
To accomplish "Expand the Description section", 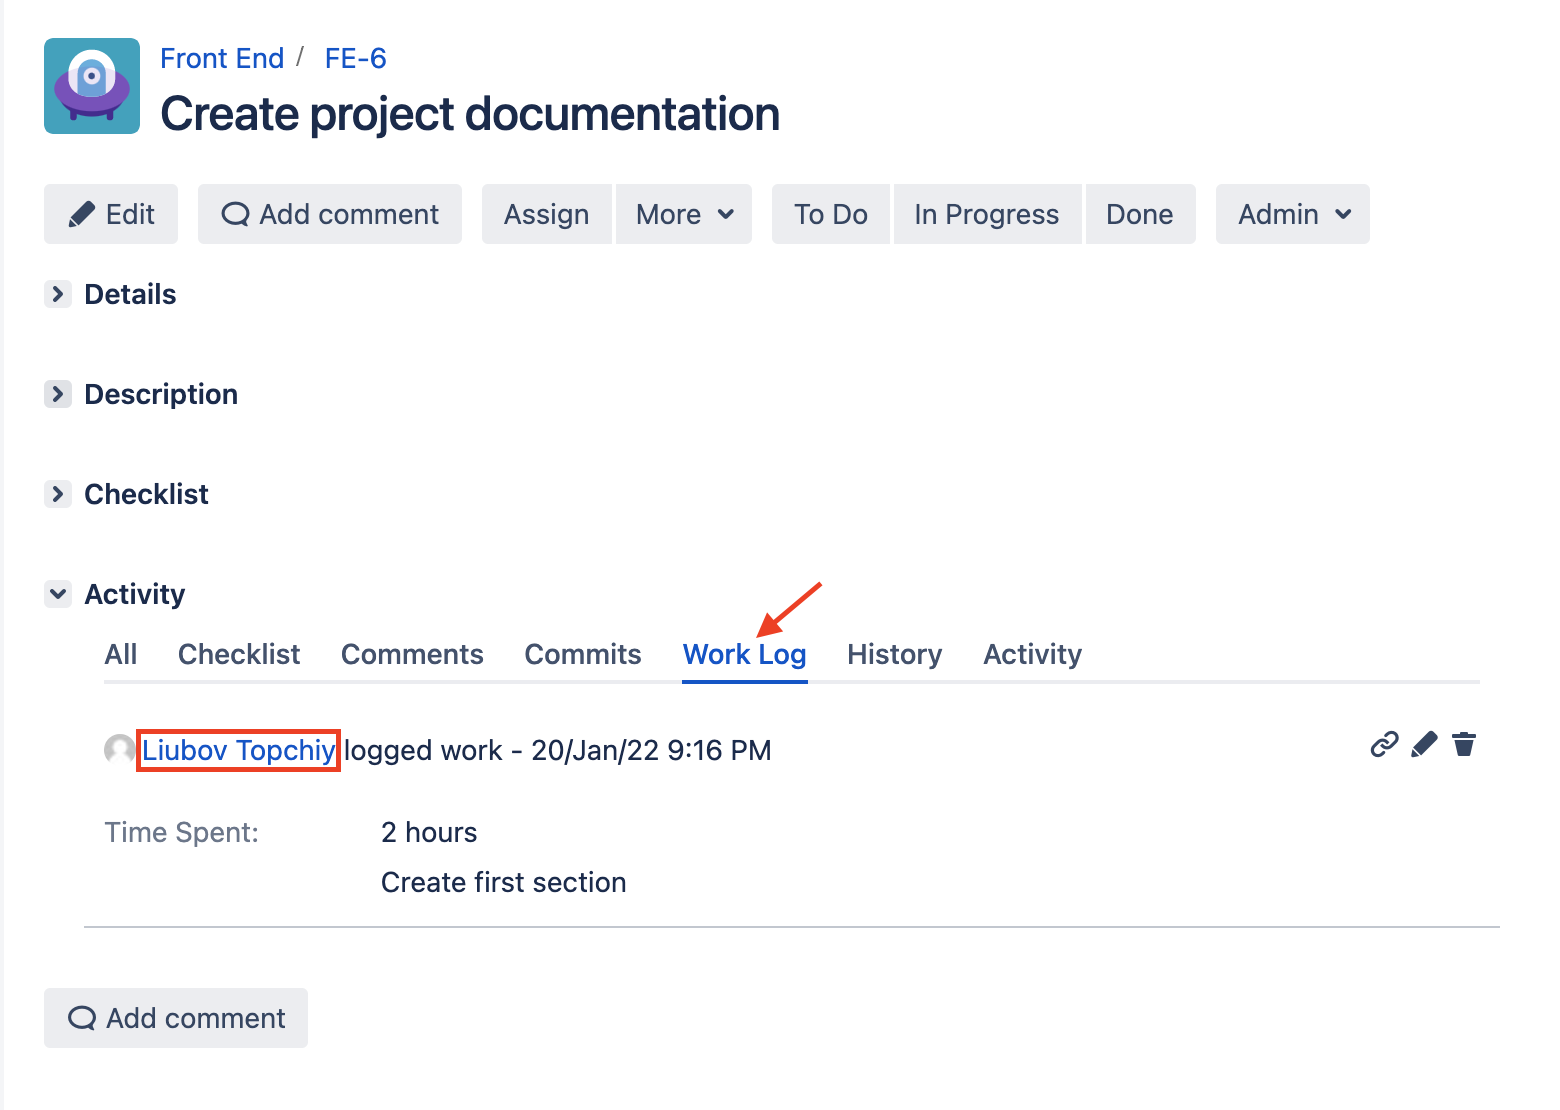I will point(58,394).
